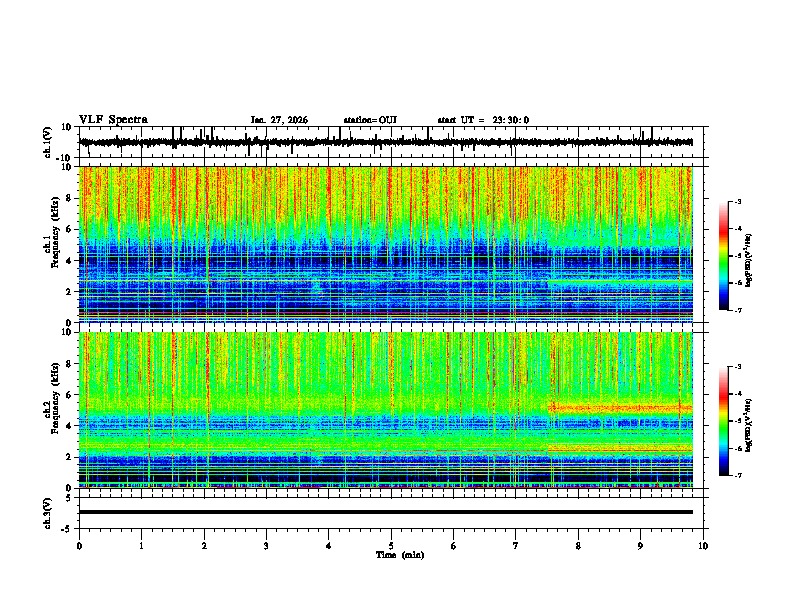This screenshot has height=612, width=792.
Task: Pick the ch.1 spectrogram color bar
Action: pos(724,256)
